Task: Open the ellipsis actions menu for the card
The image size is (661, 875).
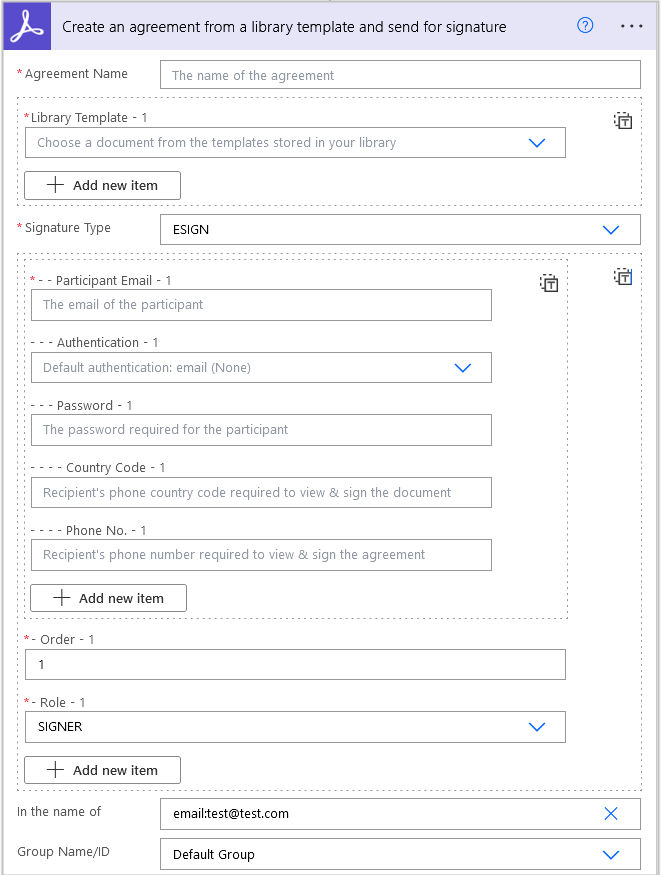Action: 632,26
